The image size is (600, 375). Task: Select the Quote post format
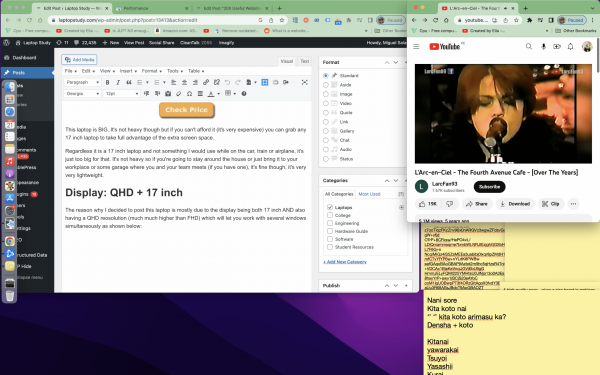pos(326,112)
